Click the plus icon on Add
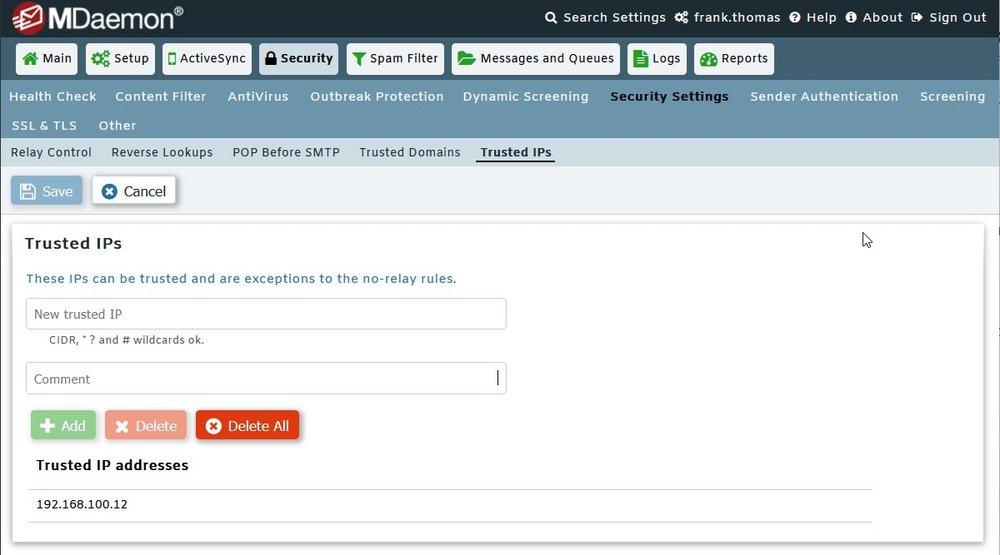The image size is (1000, 555). click(x=47, y=426)
